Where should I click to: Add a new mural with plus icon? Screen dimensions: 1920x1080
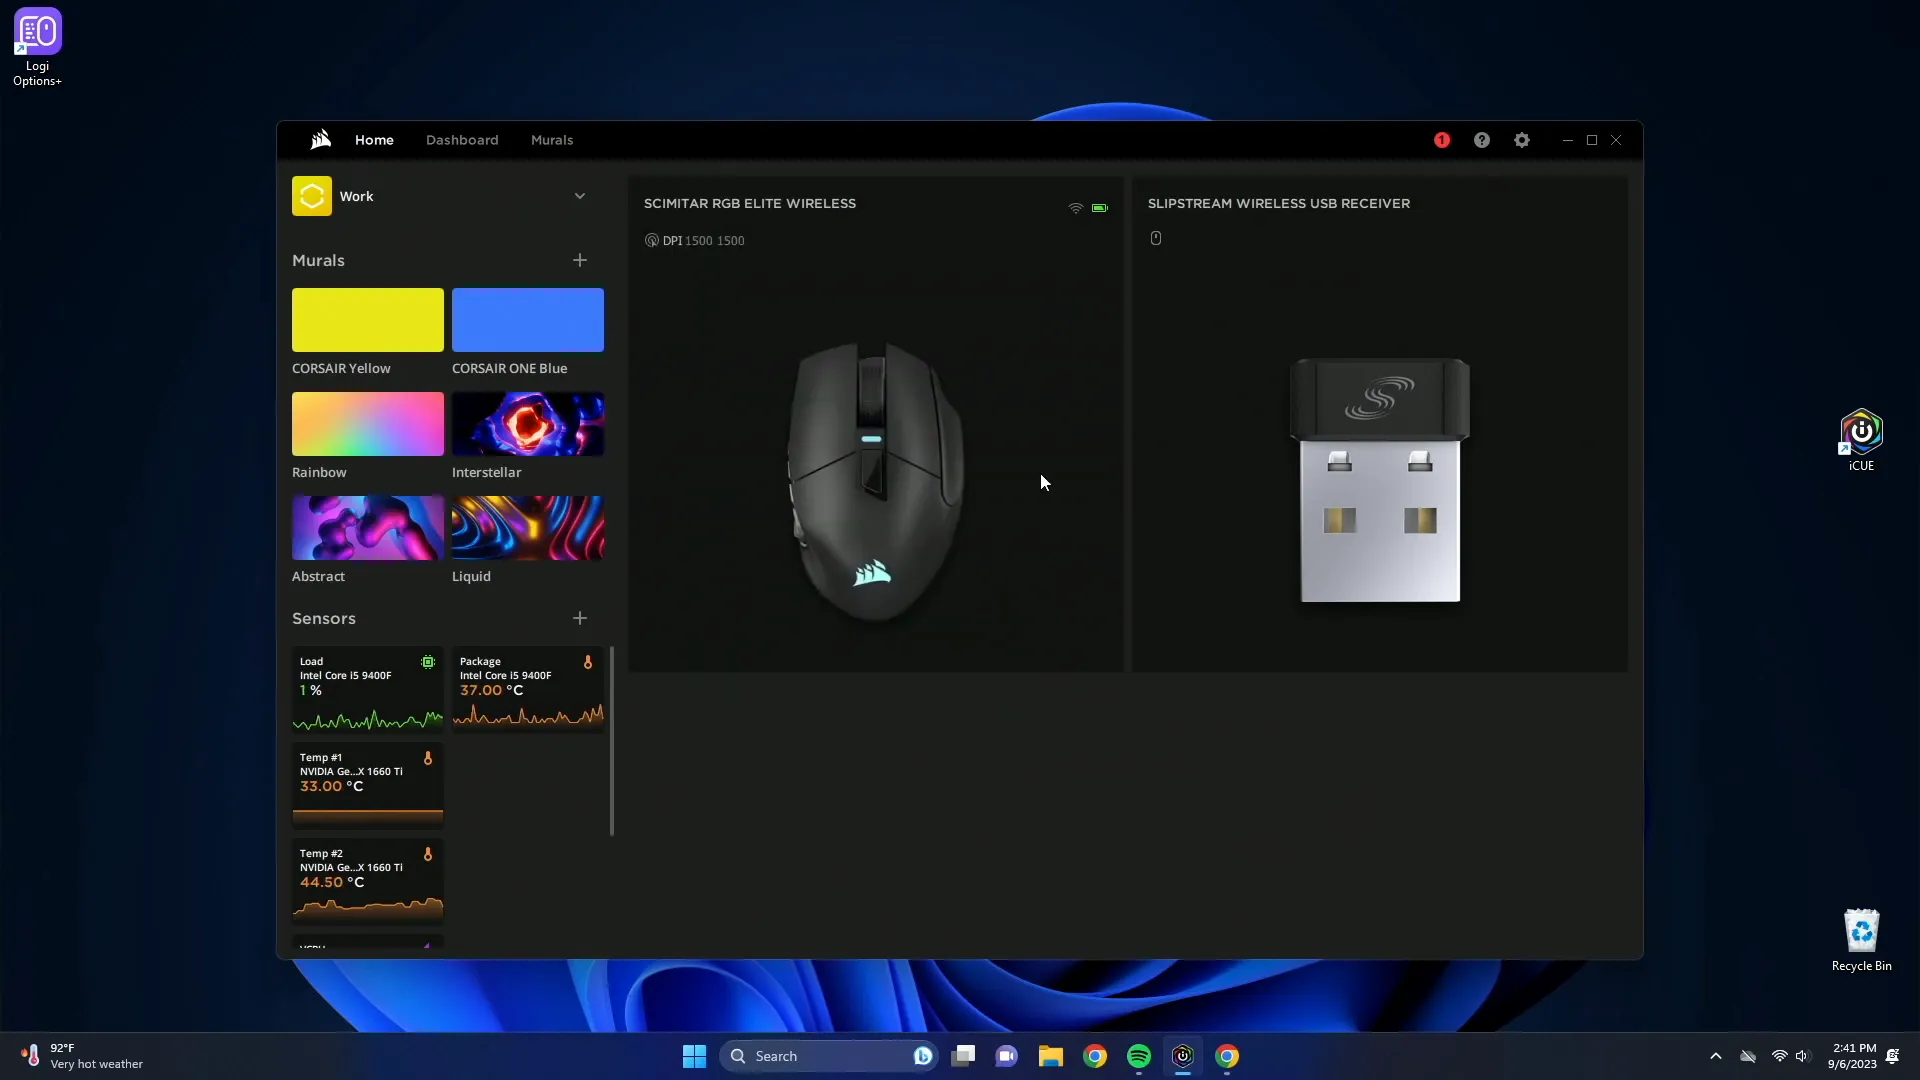580,260
